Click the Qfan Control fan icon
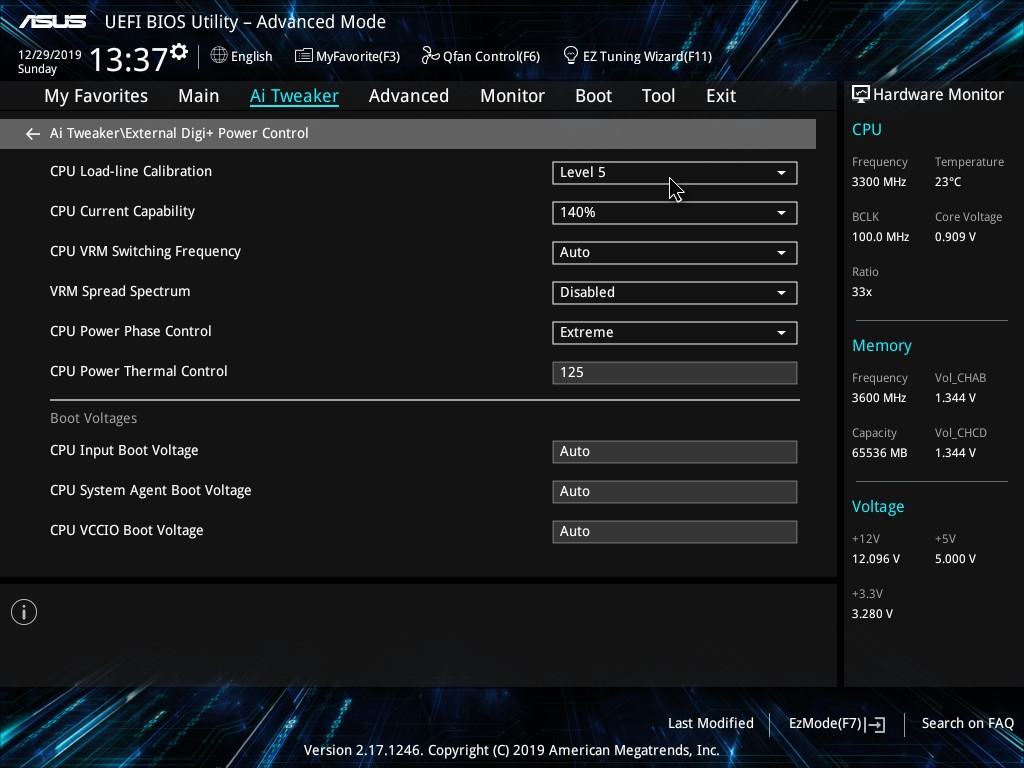 (x=430, y=56)
